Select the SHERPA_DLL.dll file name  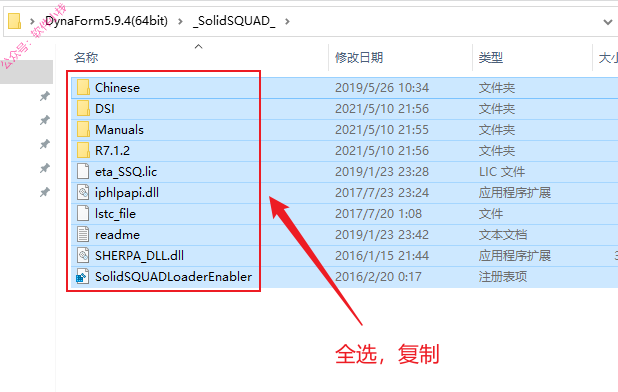coord(140,255)
